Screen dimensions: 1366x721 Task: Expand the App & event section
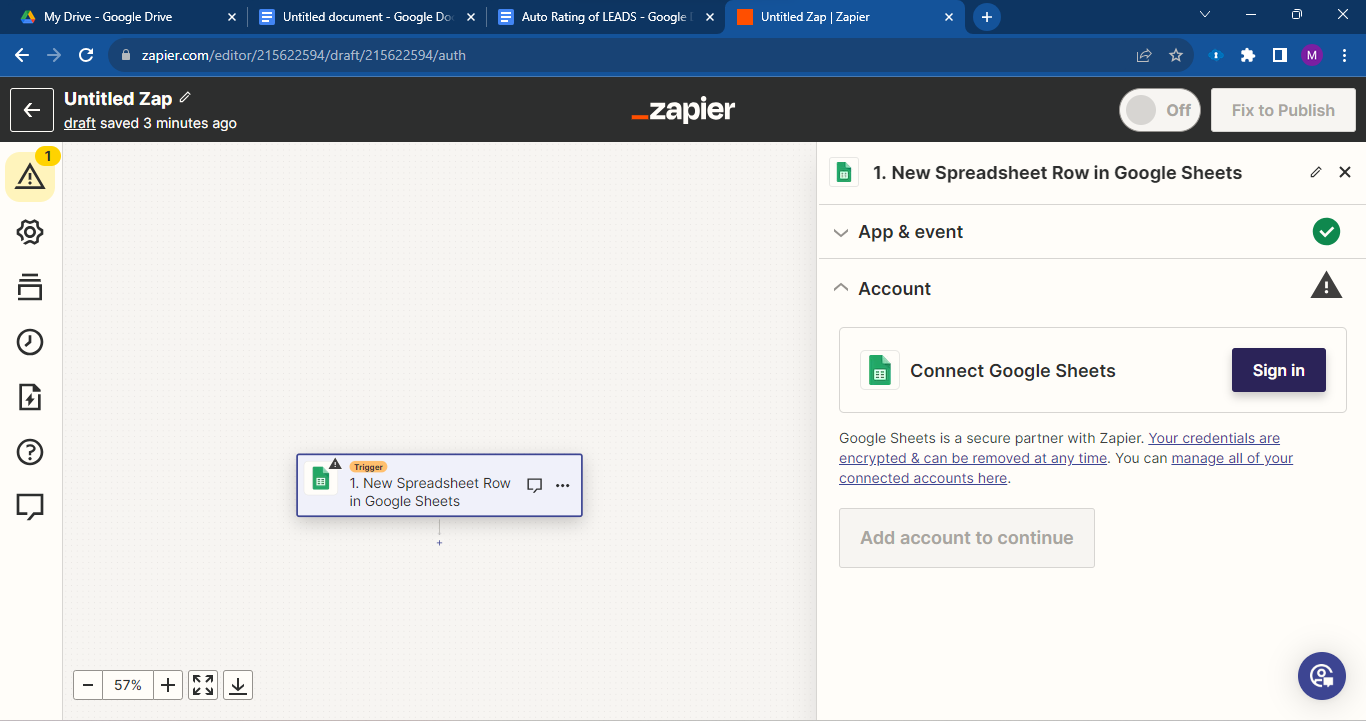tap(1091, 232)
